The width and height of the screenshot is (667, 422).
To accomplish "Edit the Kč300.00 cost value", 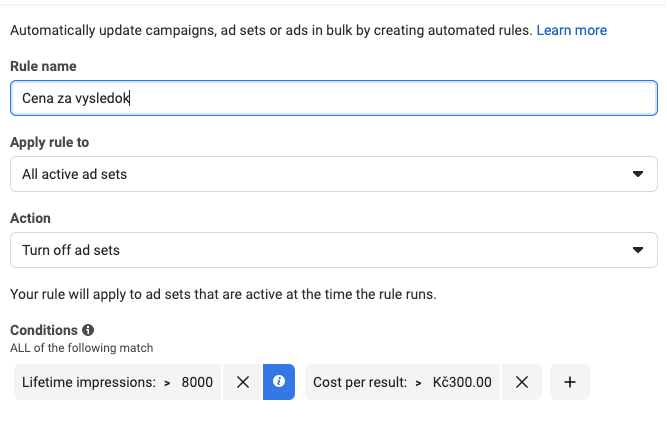I will click(x=462, y=382).
